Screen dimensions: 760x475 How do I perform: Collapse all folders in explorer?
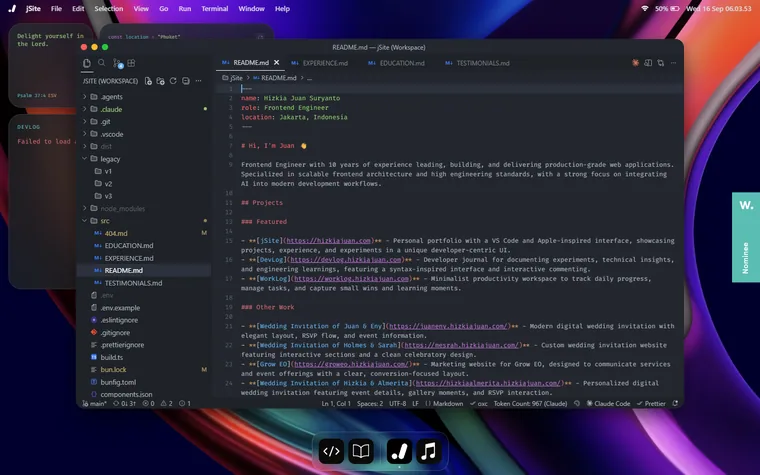(x=186, y=81)
